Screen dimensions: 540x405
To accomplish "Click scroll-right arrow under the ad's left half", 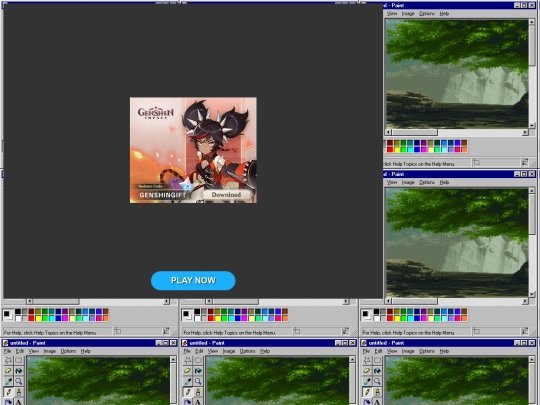I will pyautogui.click(x=166, y=301).
